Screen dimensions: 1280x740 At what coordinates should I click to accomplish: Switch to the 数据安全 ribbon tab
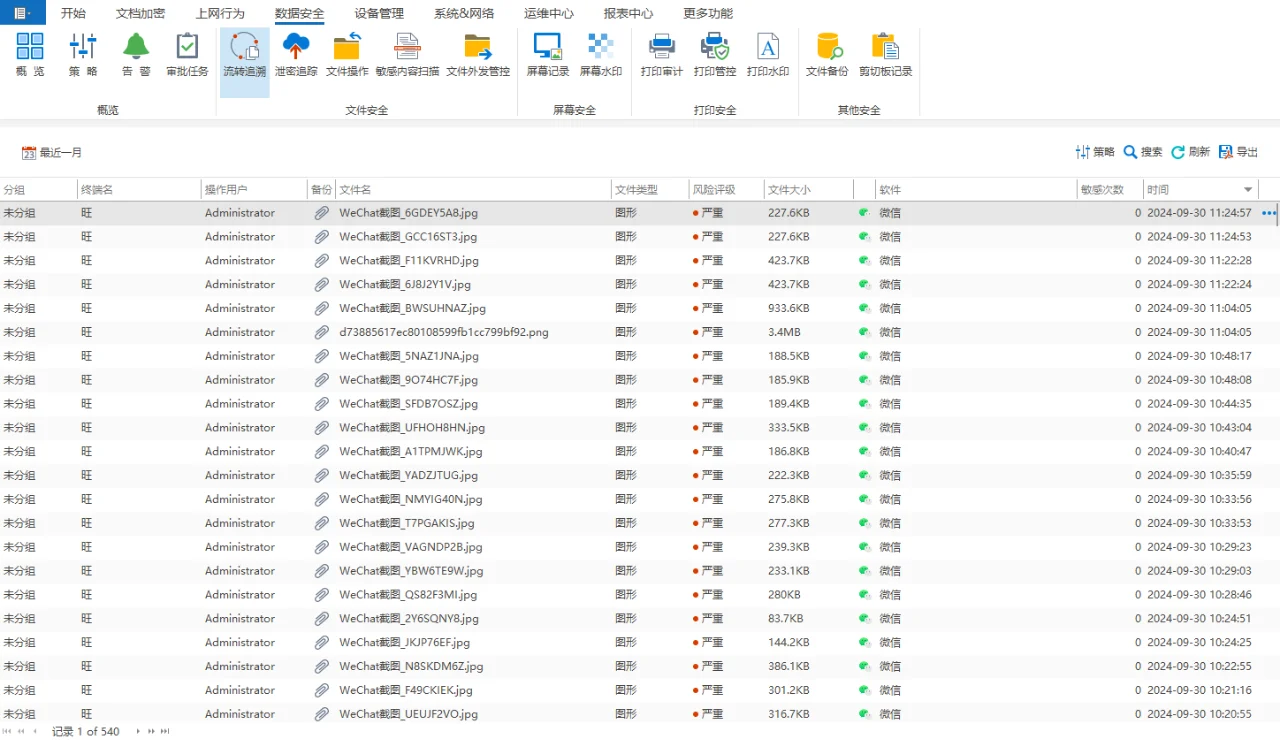point(300,14)
